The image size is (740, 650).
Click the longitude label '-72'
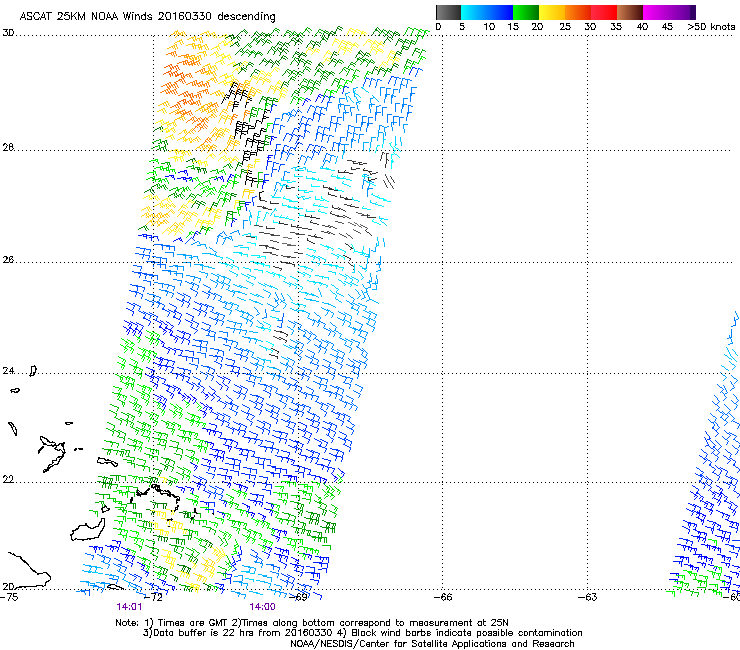point(154,597)
